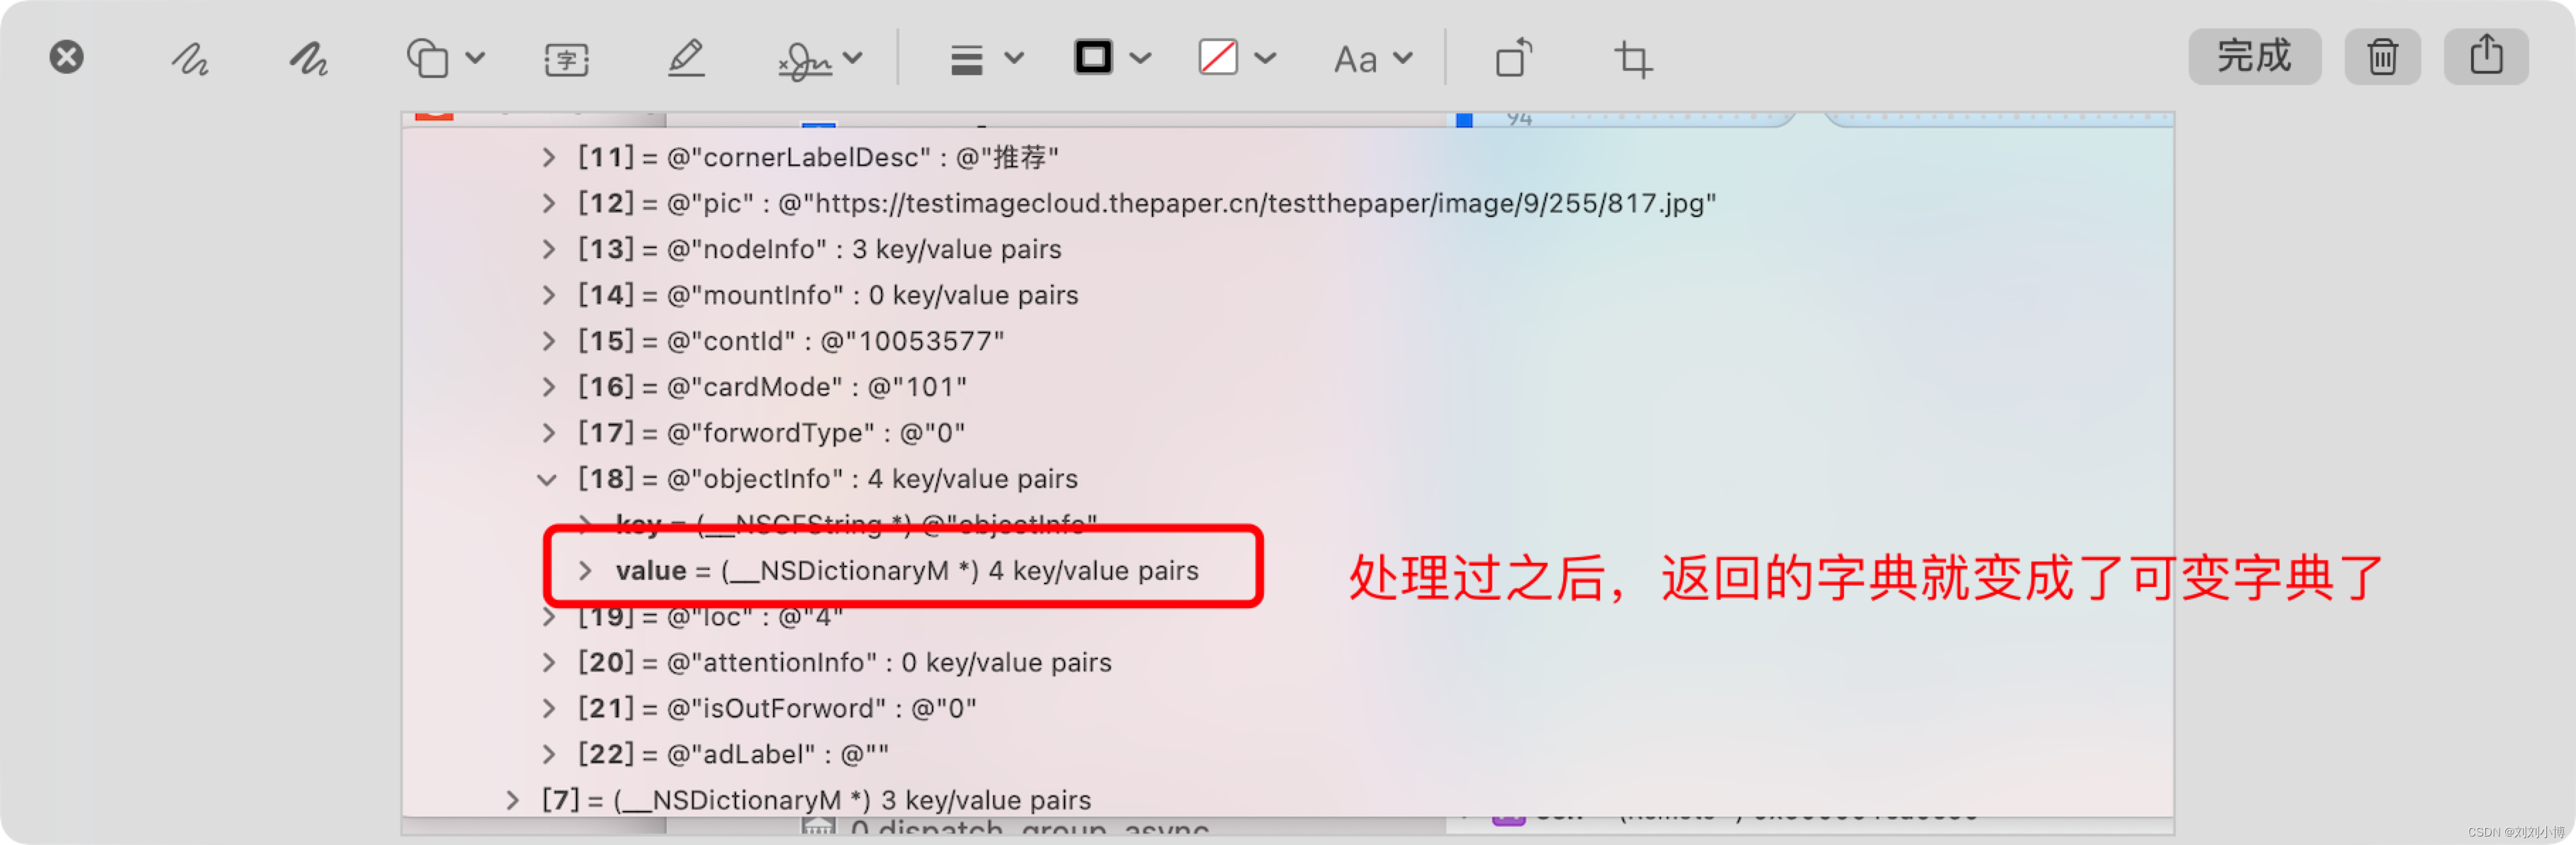The image size is (2576, 845).
Task: Select the Sketch pen tool
Action: [189, 59]
